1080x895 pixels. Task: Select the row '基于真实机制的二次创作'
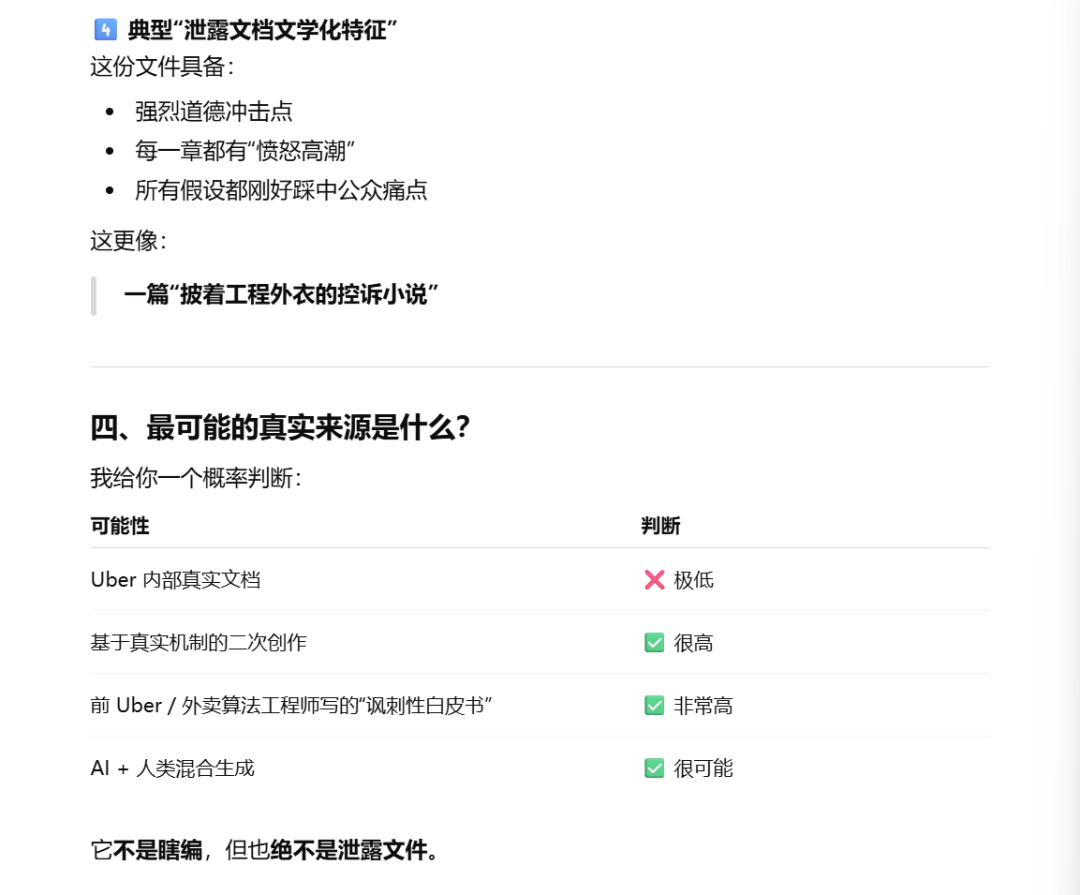198,643
